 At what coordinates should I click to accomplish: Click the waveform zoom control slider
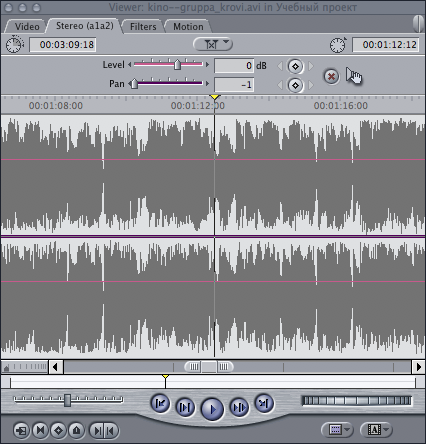[x=25, y=367]
